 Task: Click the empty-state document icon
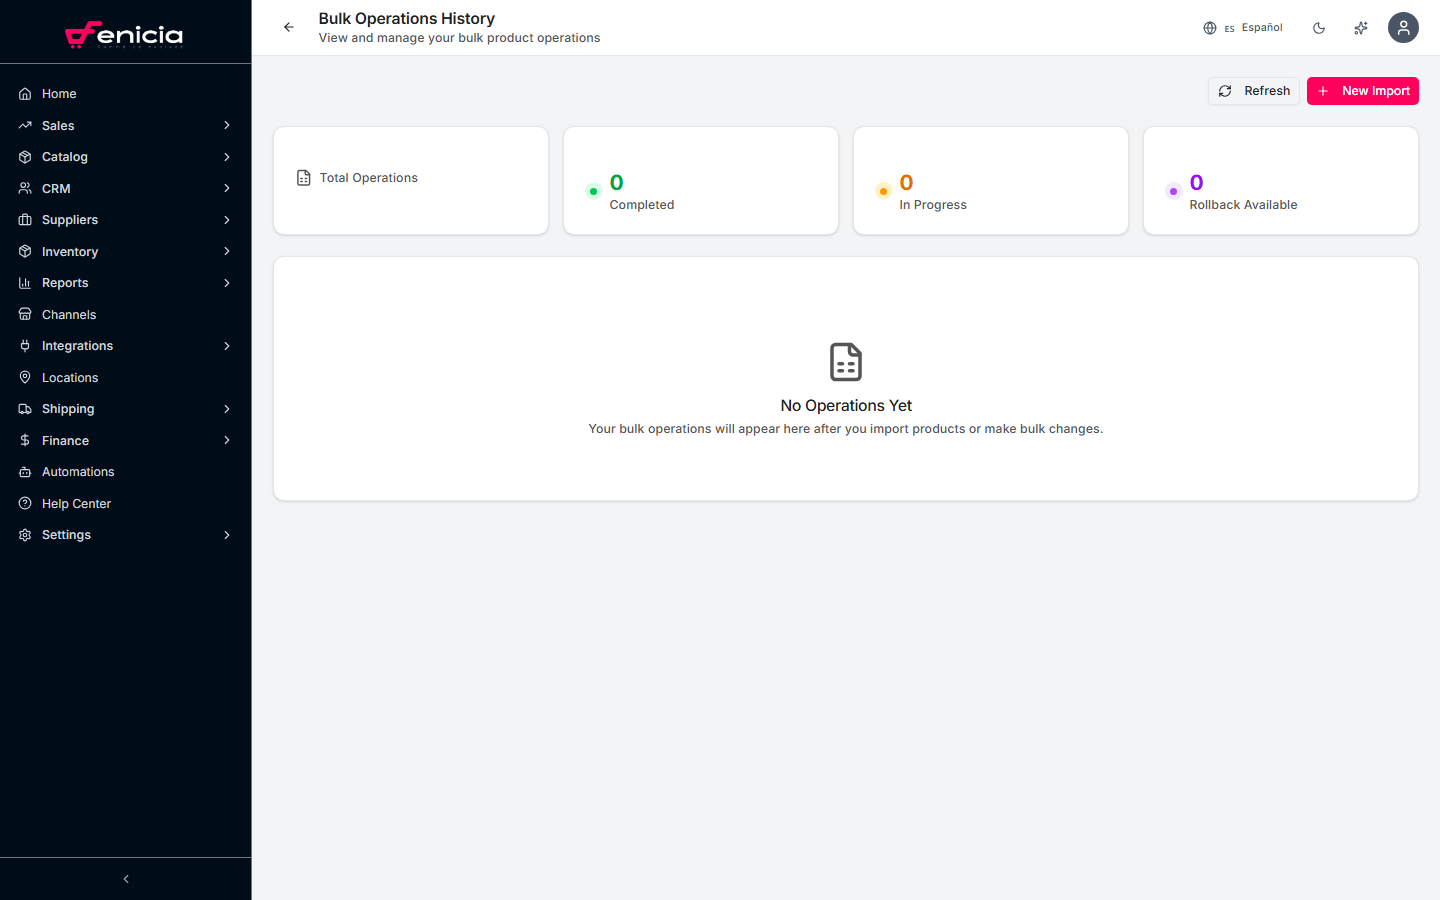(x=846, y=362)
